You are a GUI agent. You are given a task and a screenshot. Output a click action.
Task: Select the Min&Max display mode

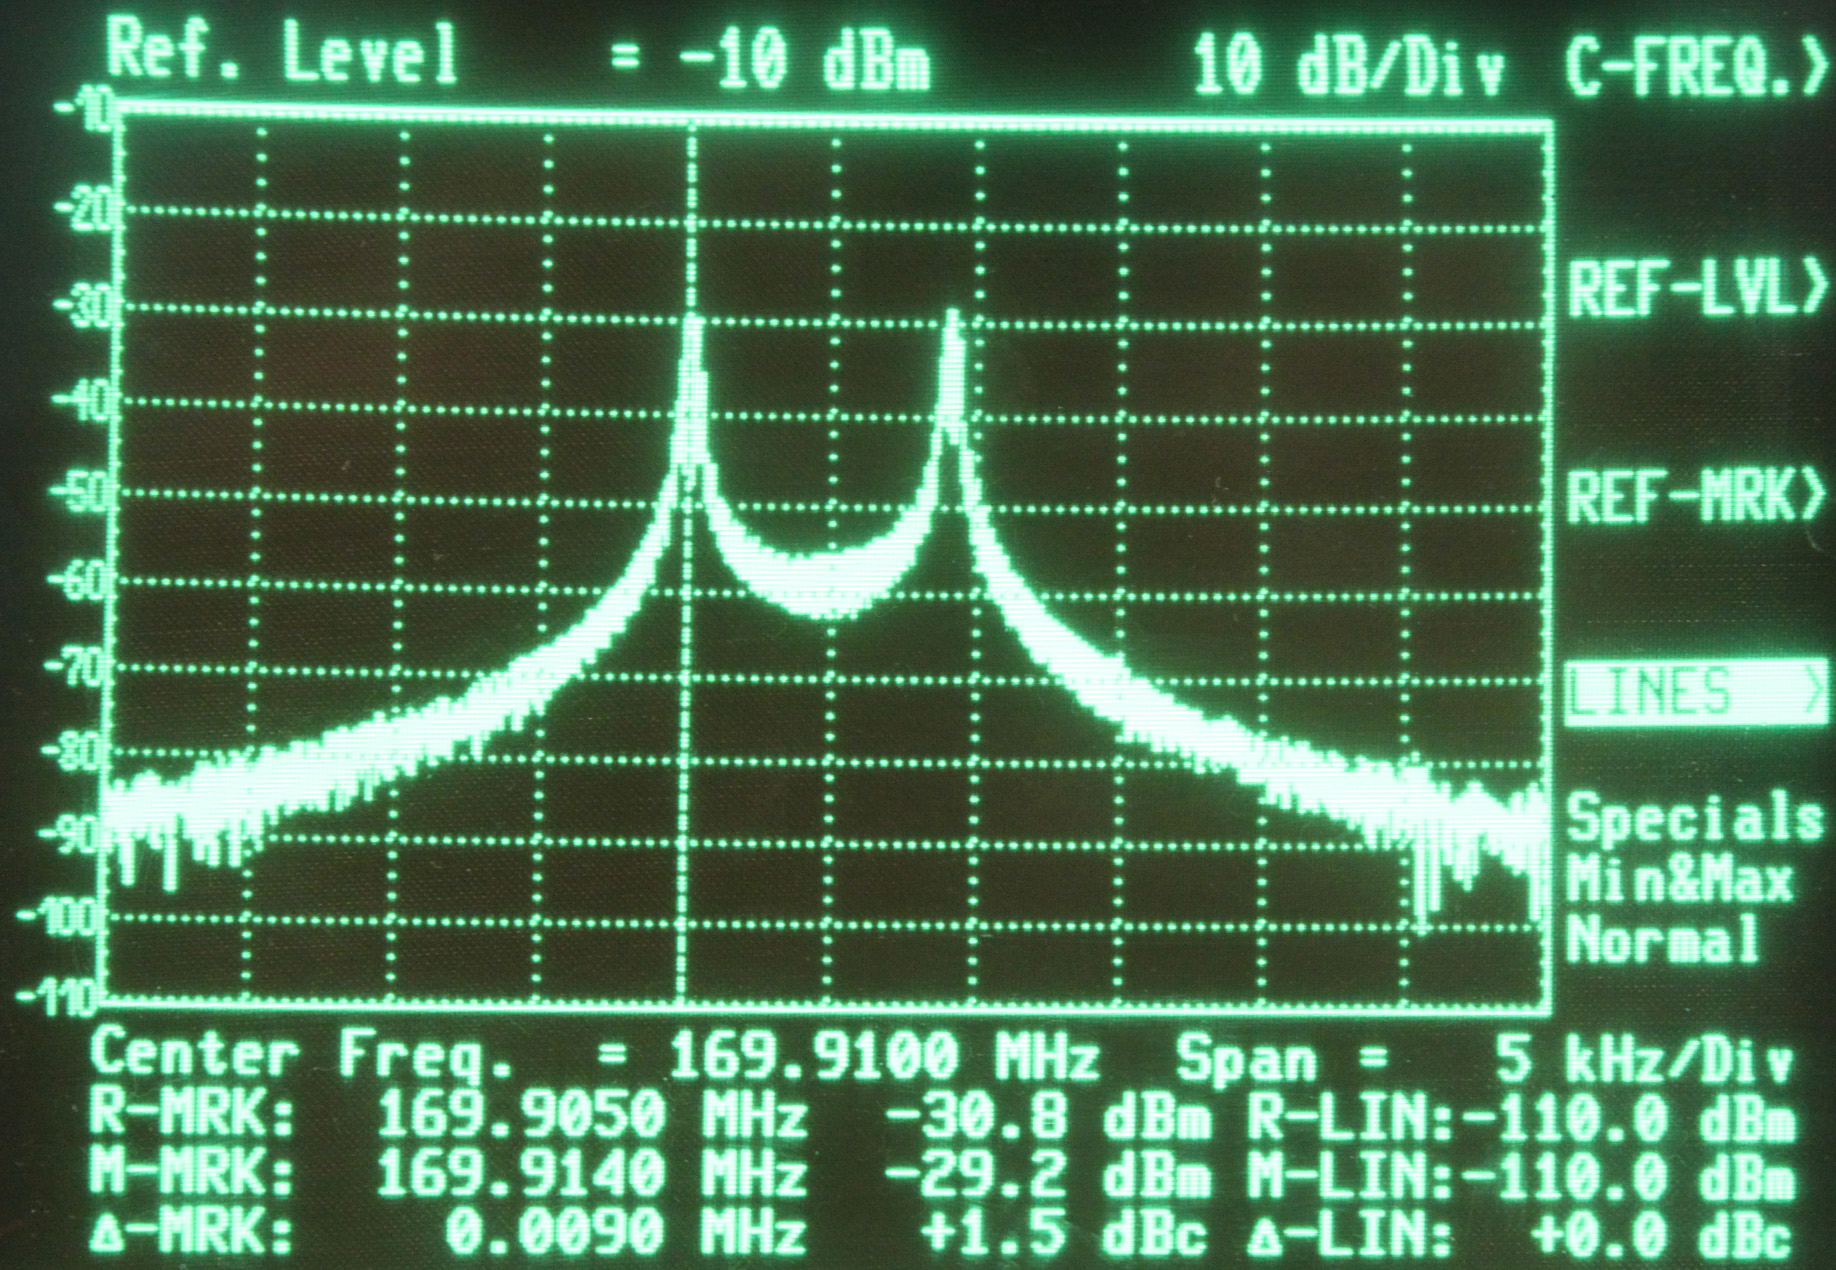coord(1679,881)
